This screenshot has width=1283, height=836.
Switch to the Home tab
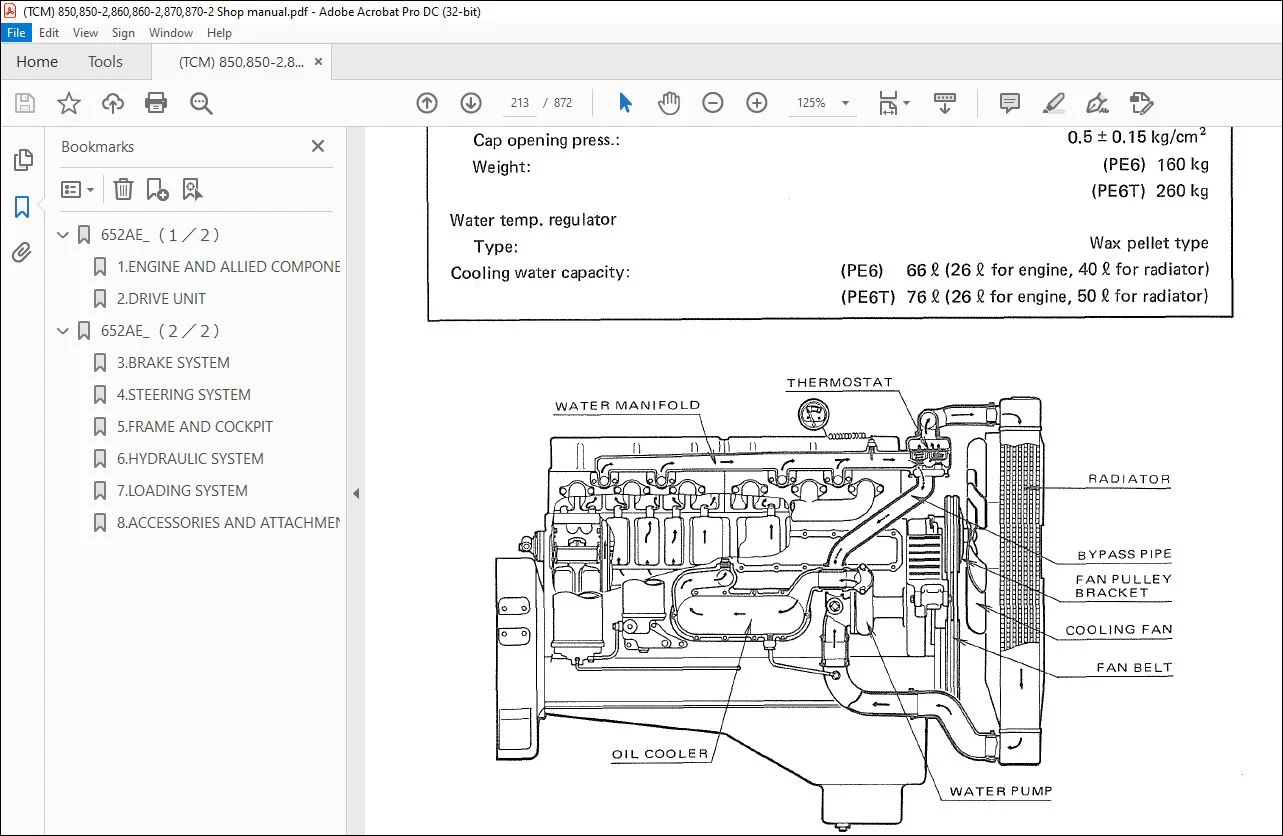[37, 62]
